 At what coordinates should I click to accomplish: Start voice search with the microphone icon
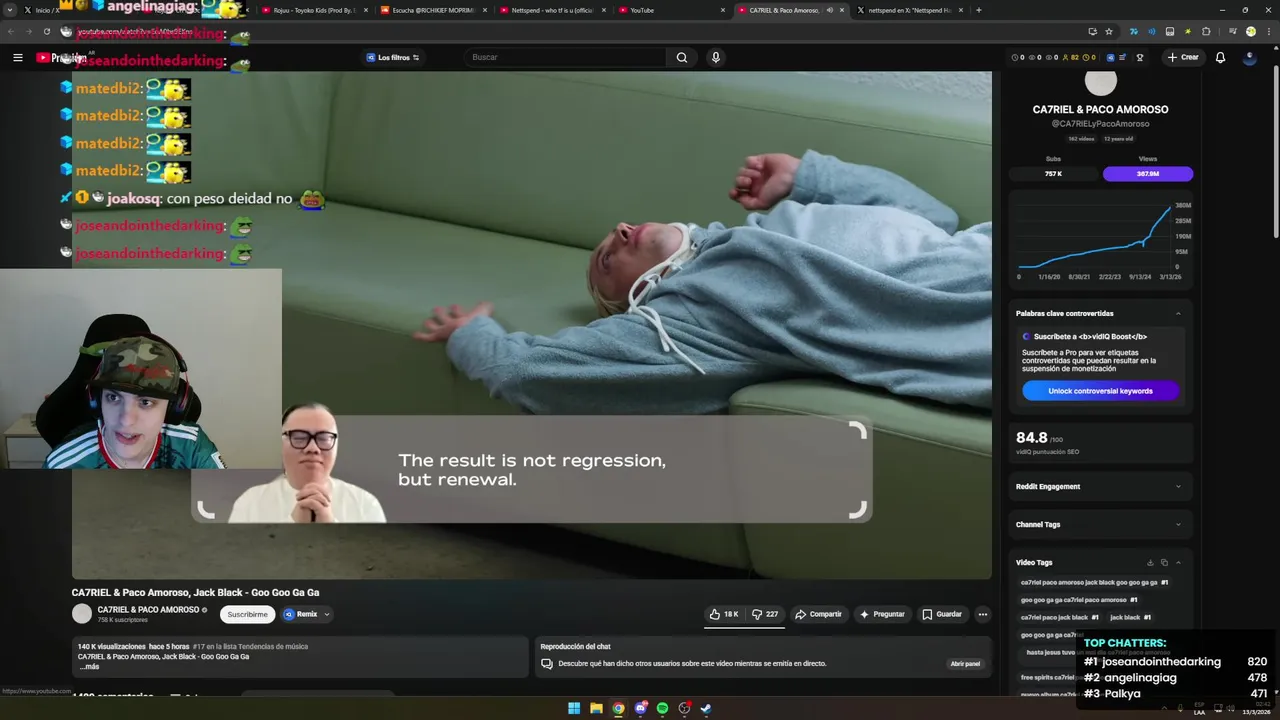coord(715,57)
